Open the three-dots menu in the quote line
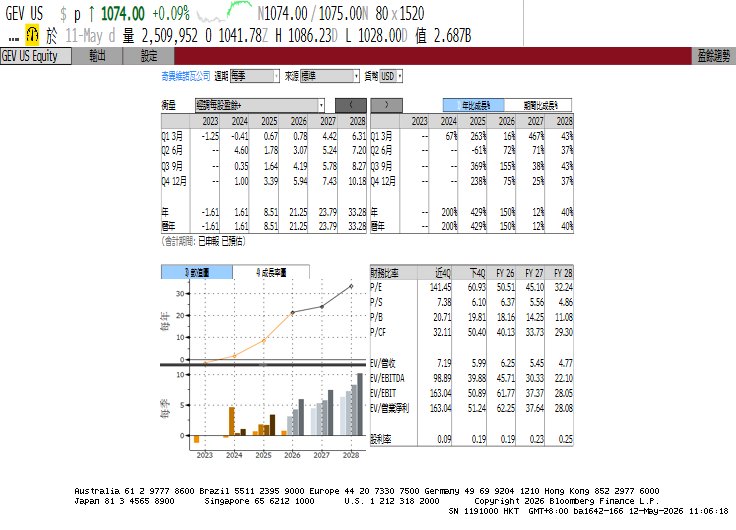Screen dimensions: 736x530 pos(14,38)
